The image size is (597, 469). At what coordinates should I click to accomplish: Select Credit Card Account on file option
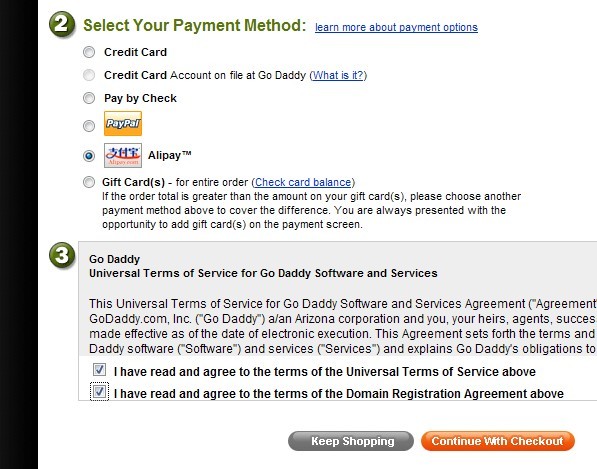(x=89, y=75)
